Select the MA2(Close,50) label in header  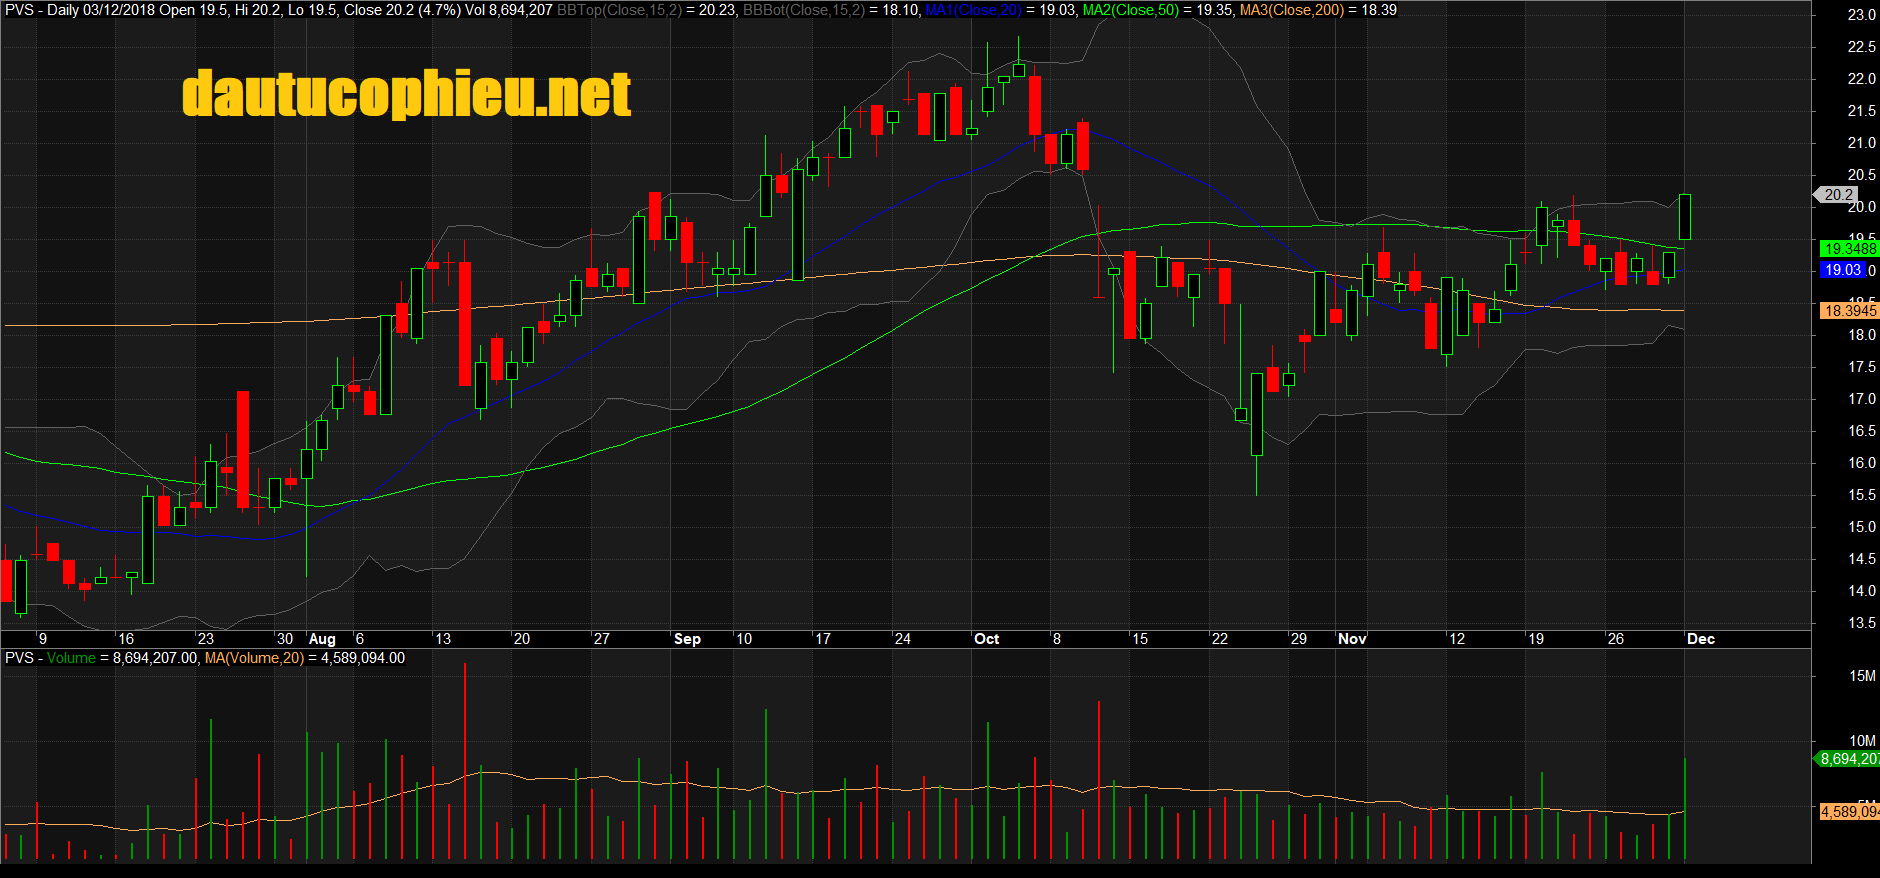(x=1131, y=10)
